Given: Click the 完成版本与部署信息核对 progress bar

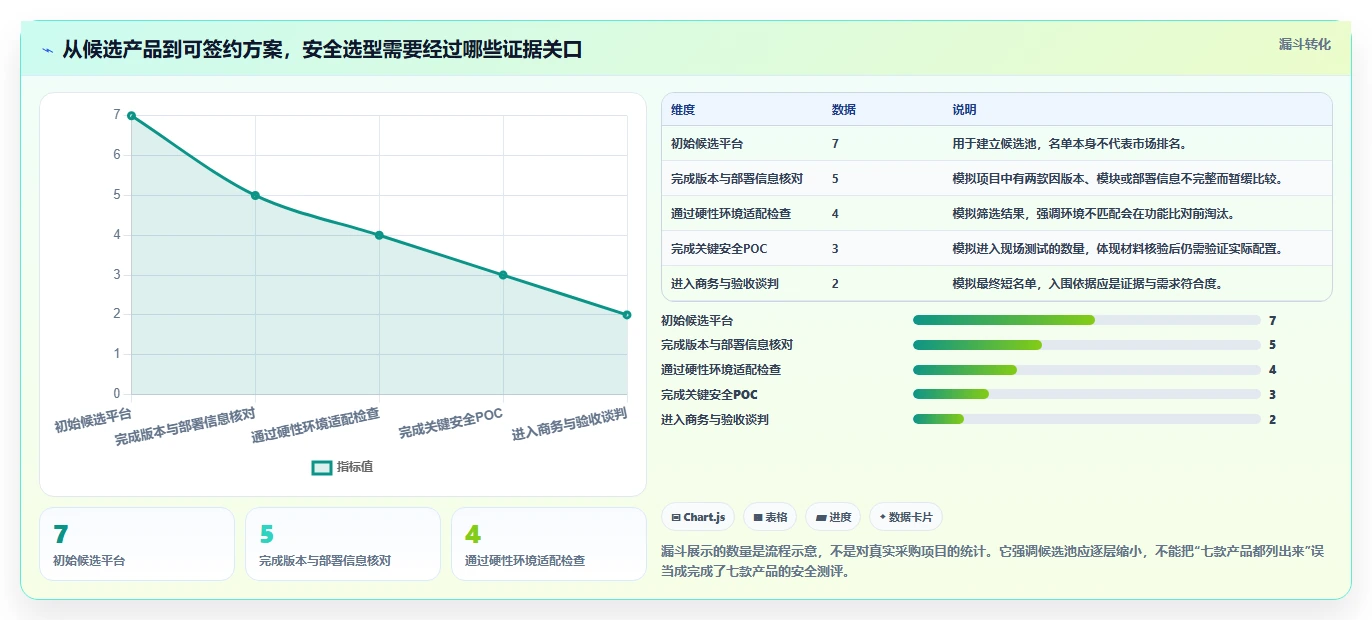Looking at the screenshot, I should click(1087, 345).
